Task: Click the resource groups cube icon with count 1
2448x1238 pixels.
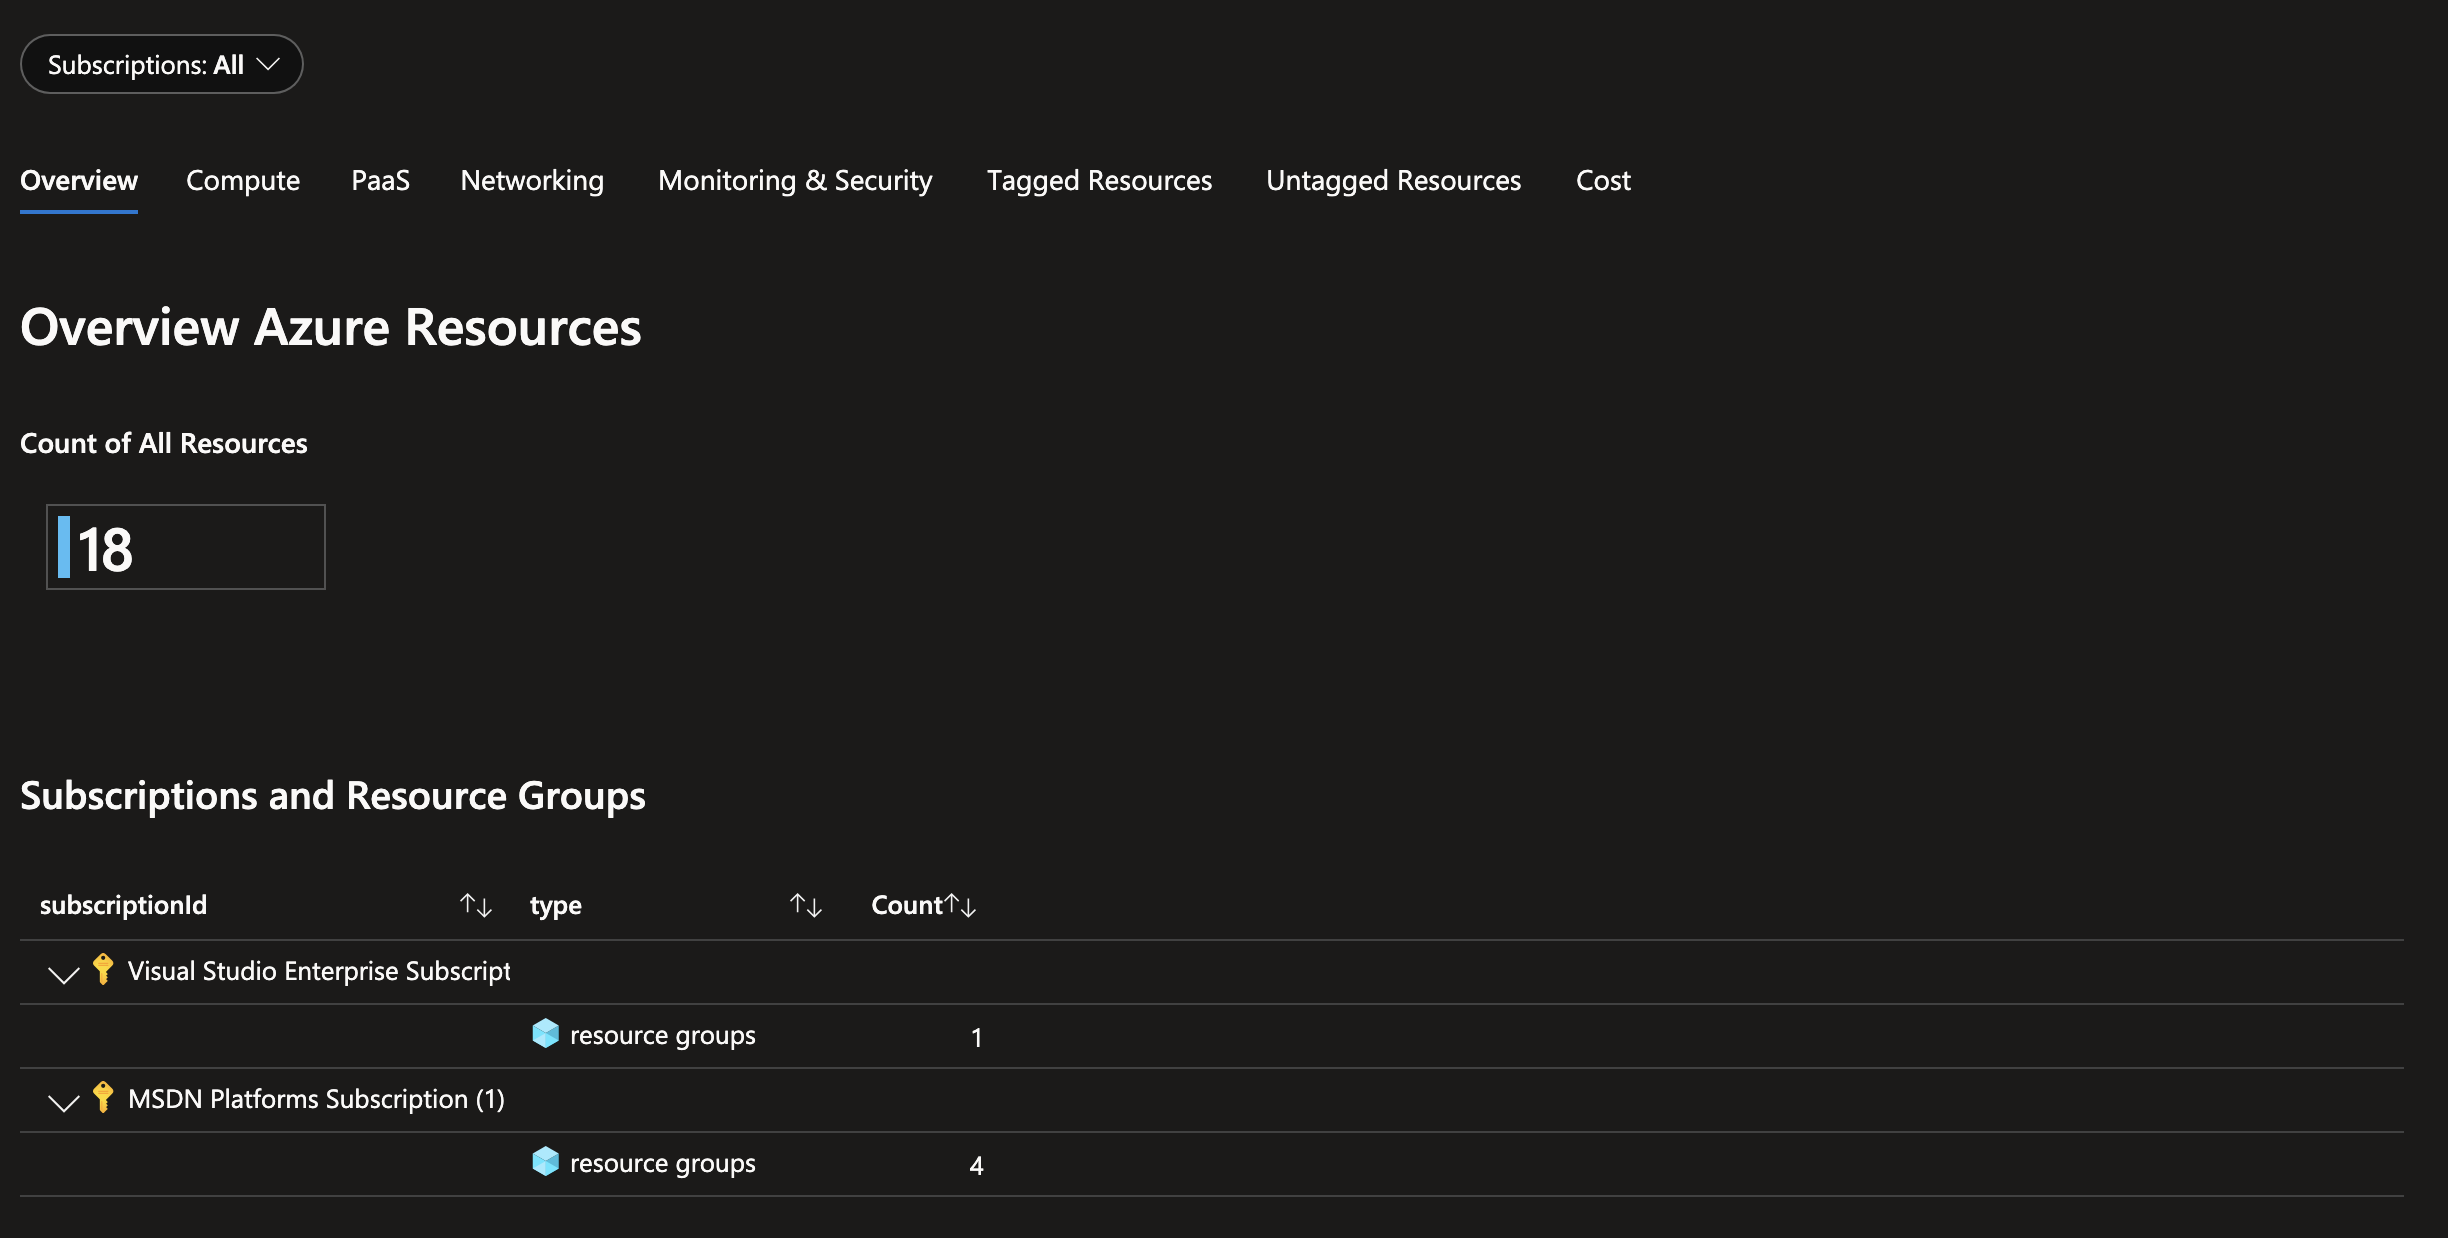Action: click(x=546, y=1033)
